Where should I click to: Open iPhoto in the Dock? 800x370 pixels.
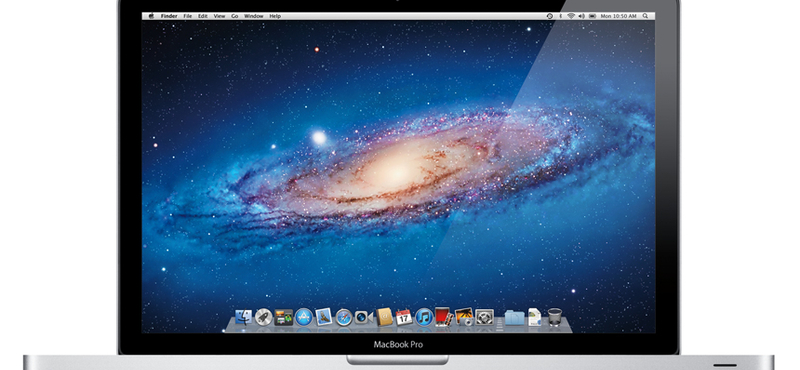pos(464,316)
